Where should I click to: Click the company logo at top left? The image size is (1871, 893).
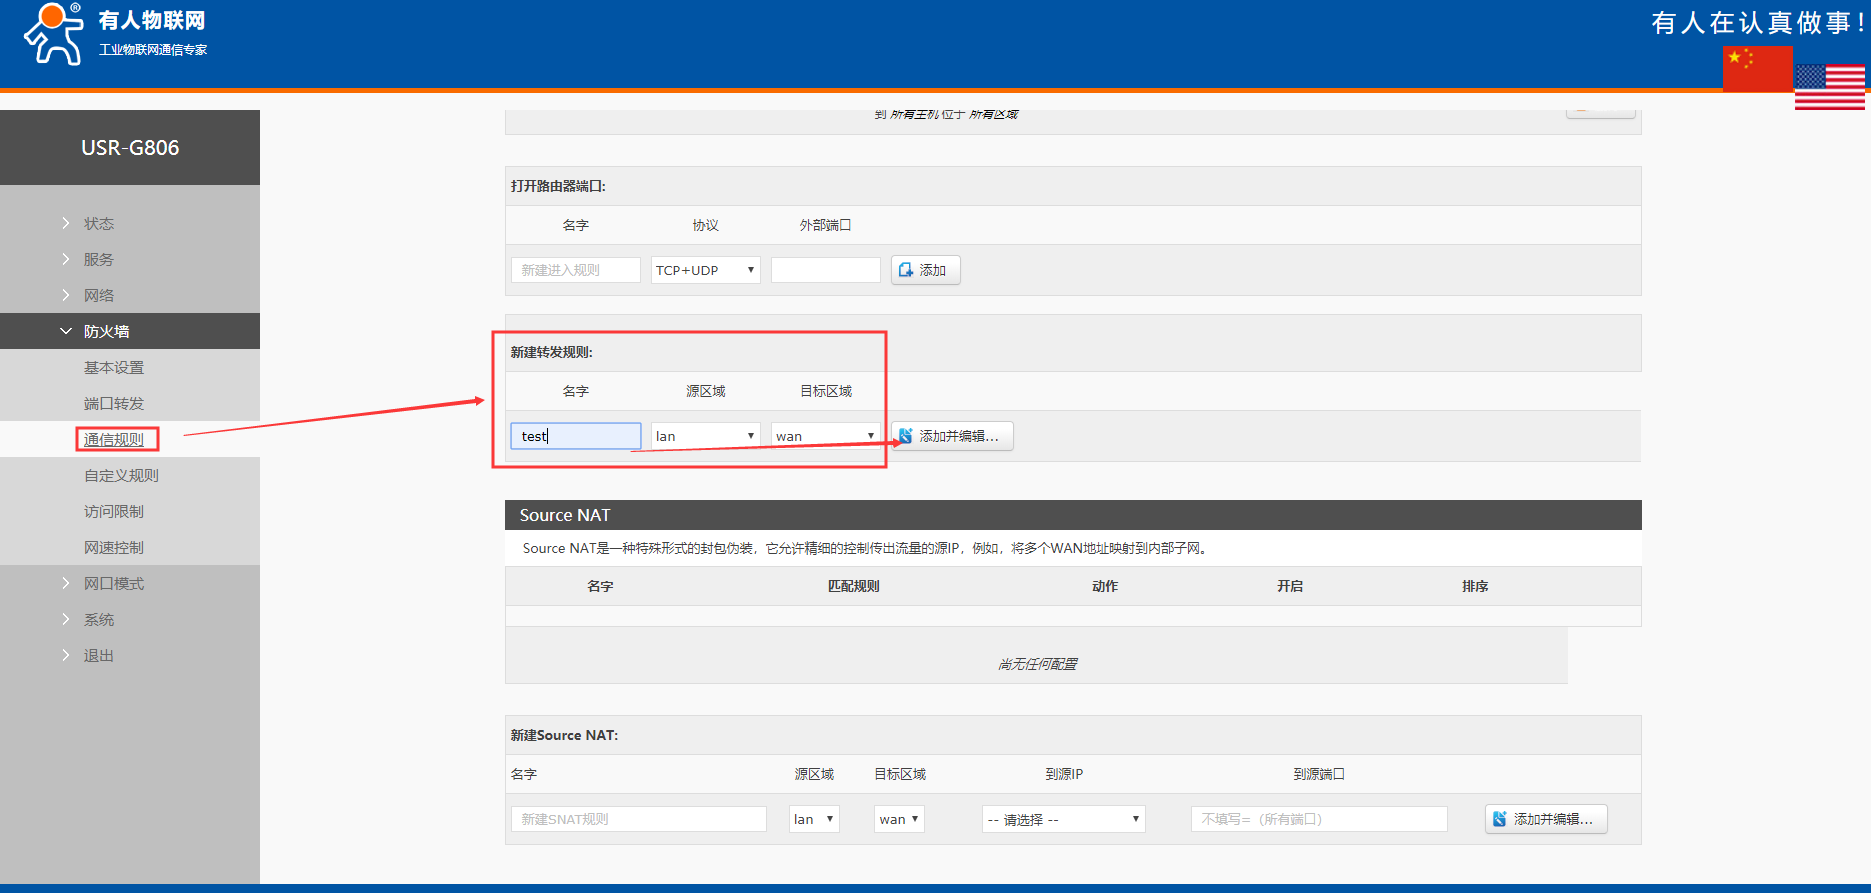[115, 35]
